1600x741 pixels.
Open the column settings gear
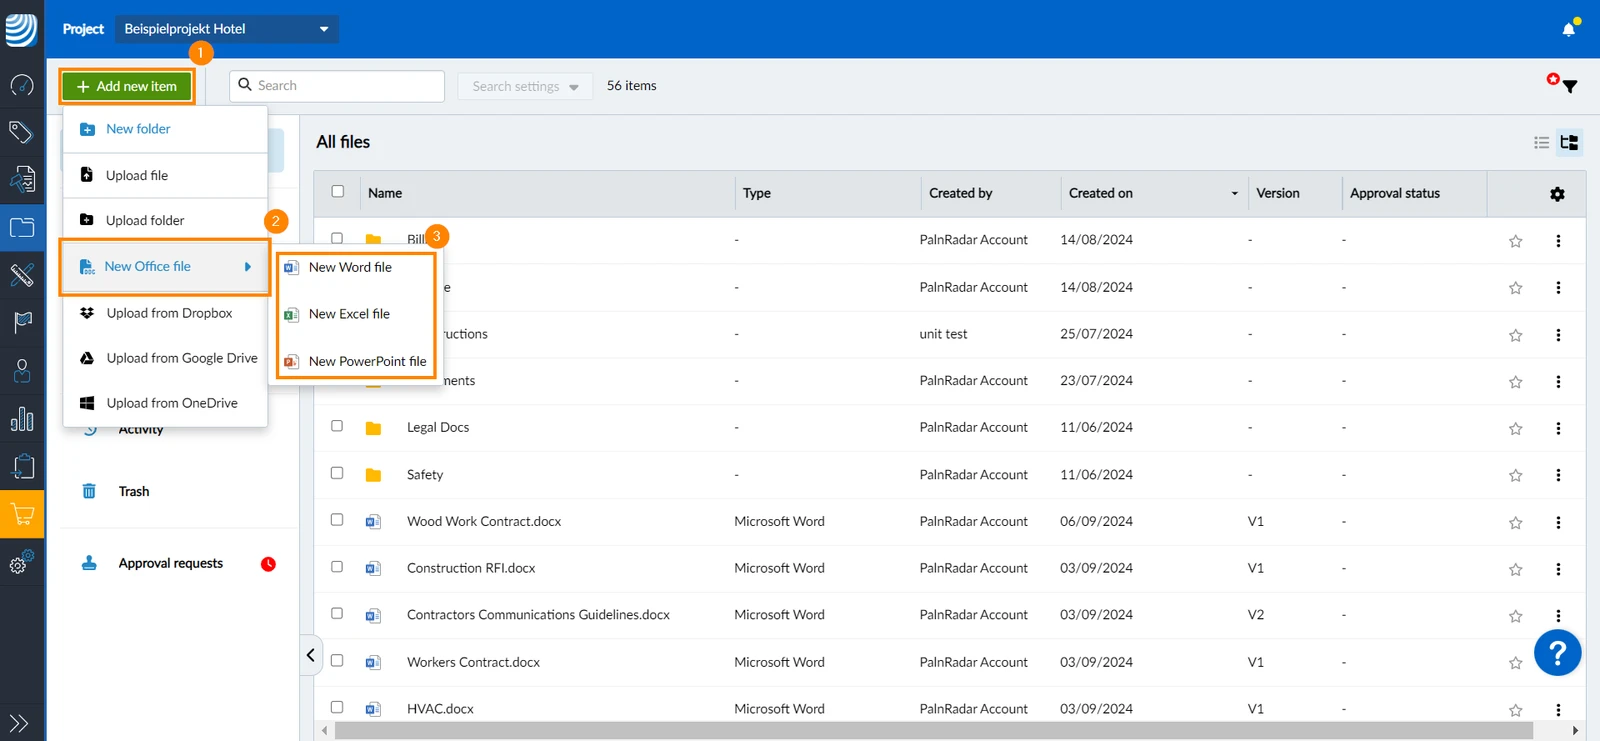tap(1557, 194)
